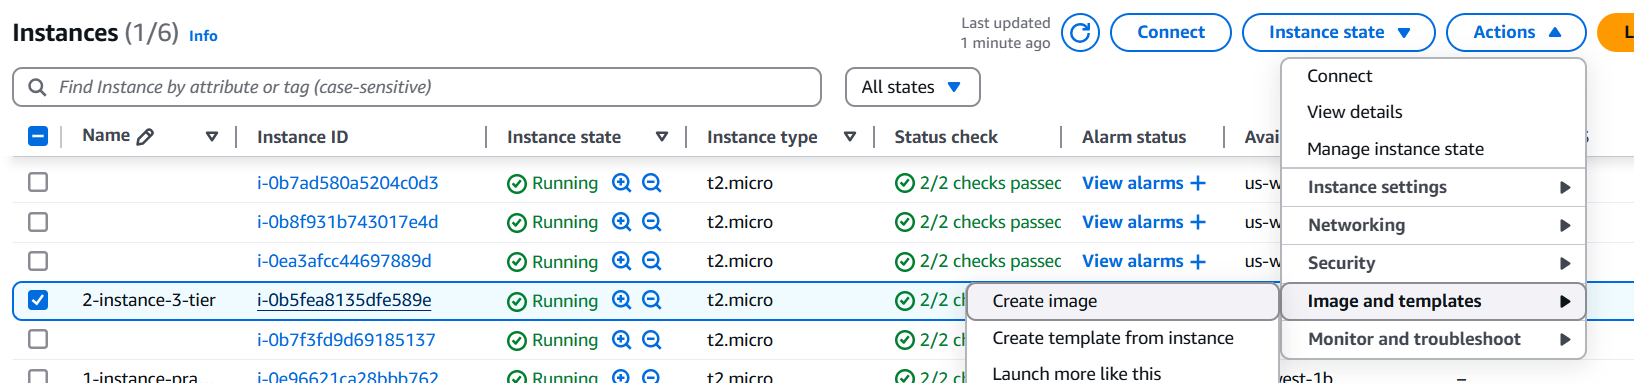This screenshot has width=1634, height=383.
Task: Sort by Instance type column arrow
Action: (x=850, y=137)
